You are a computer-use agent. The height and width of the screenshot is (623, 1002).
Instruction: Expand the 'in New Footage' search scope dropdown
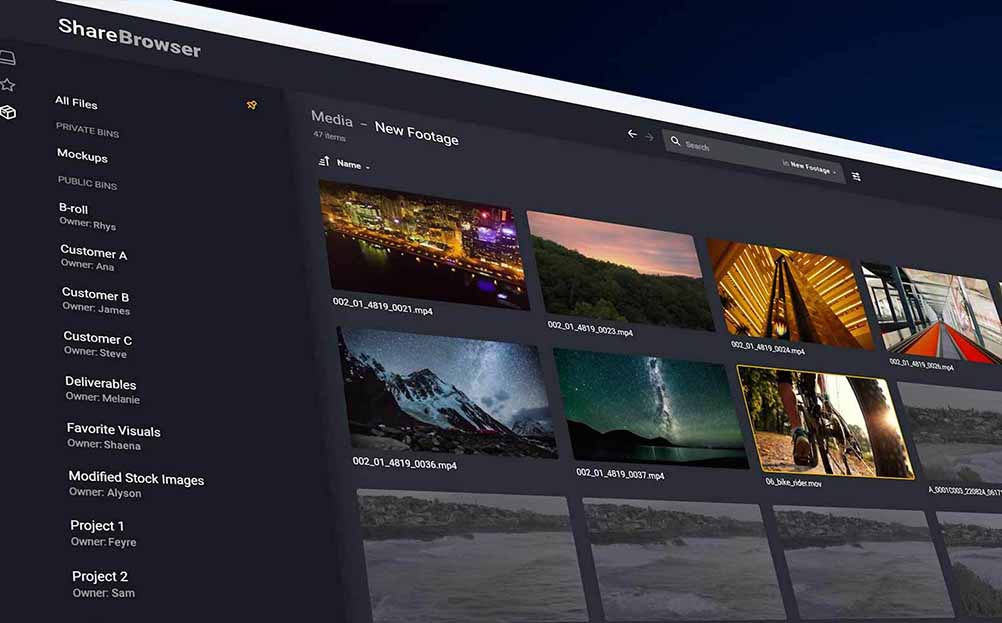(x=810, y=167)
